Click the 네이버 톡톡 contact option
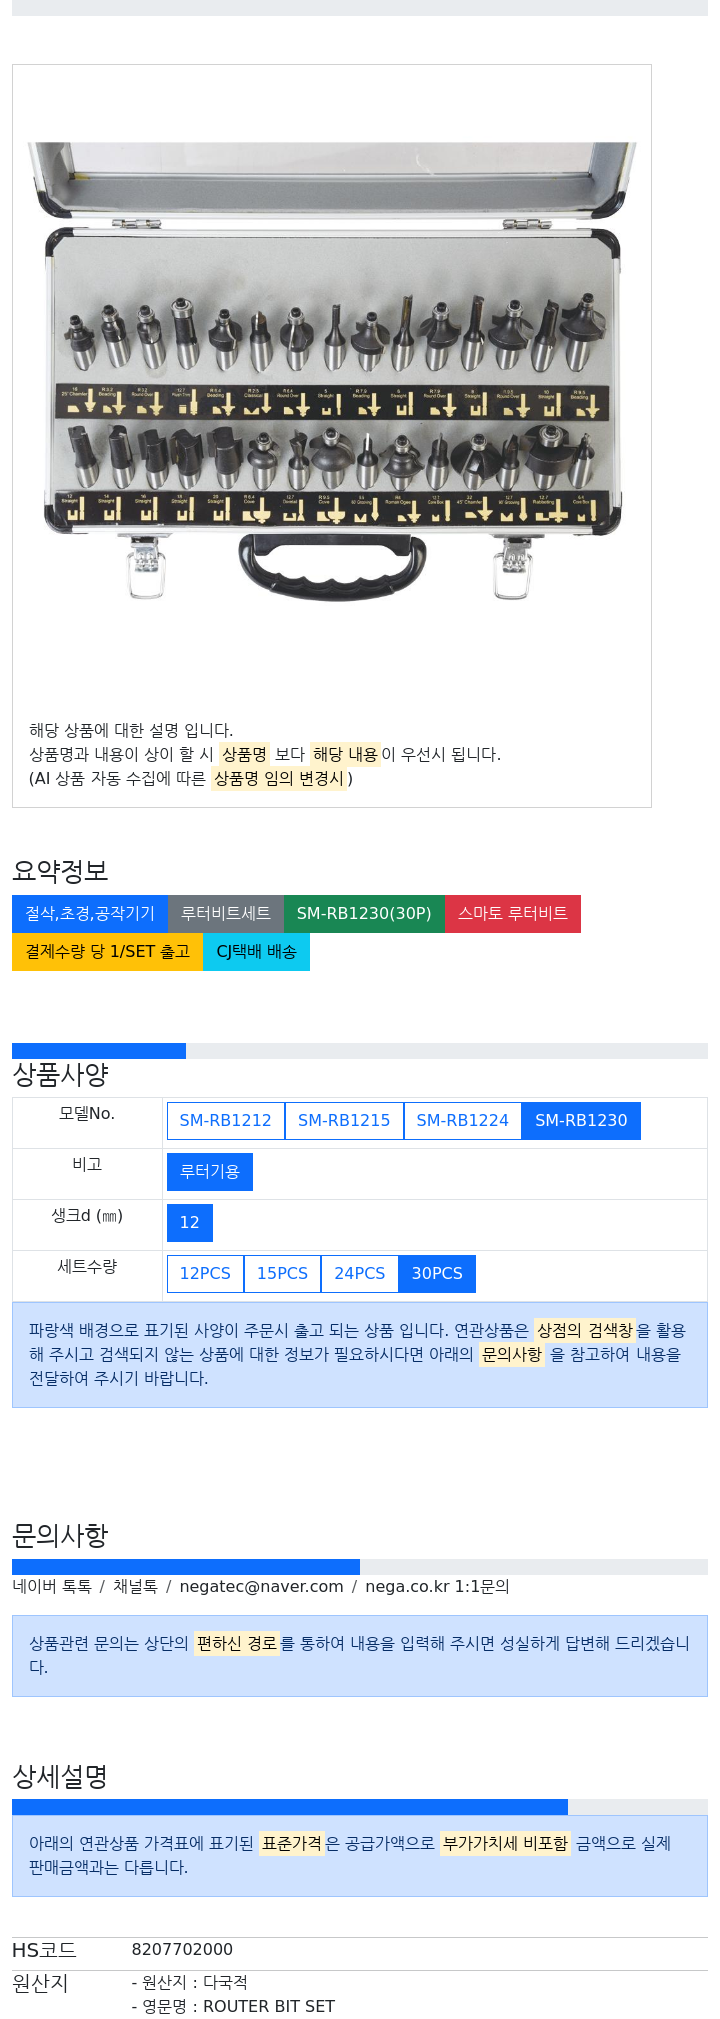Image resolution: width=720 pixels, height=2019 pixels. coord(52,1586)
